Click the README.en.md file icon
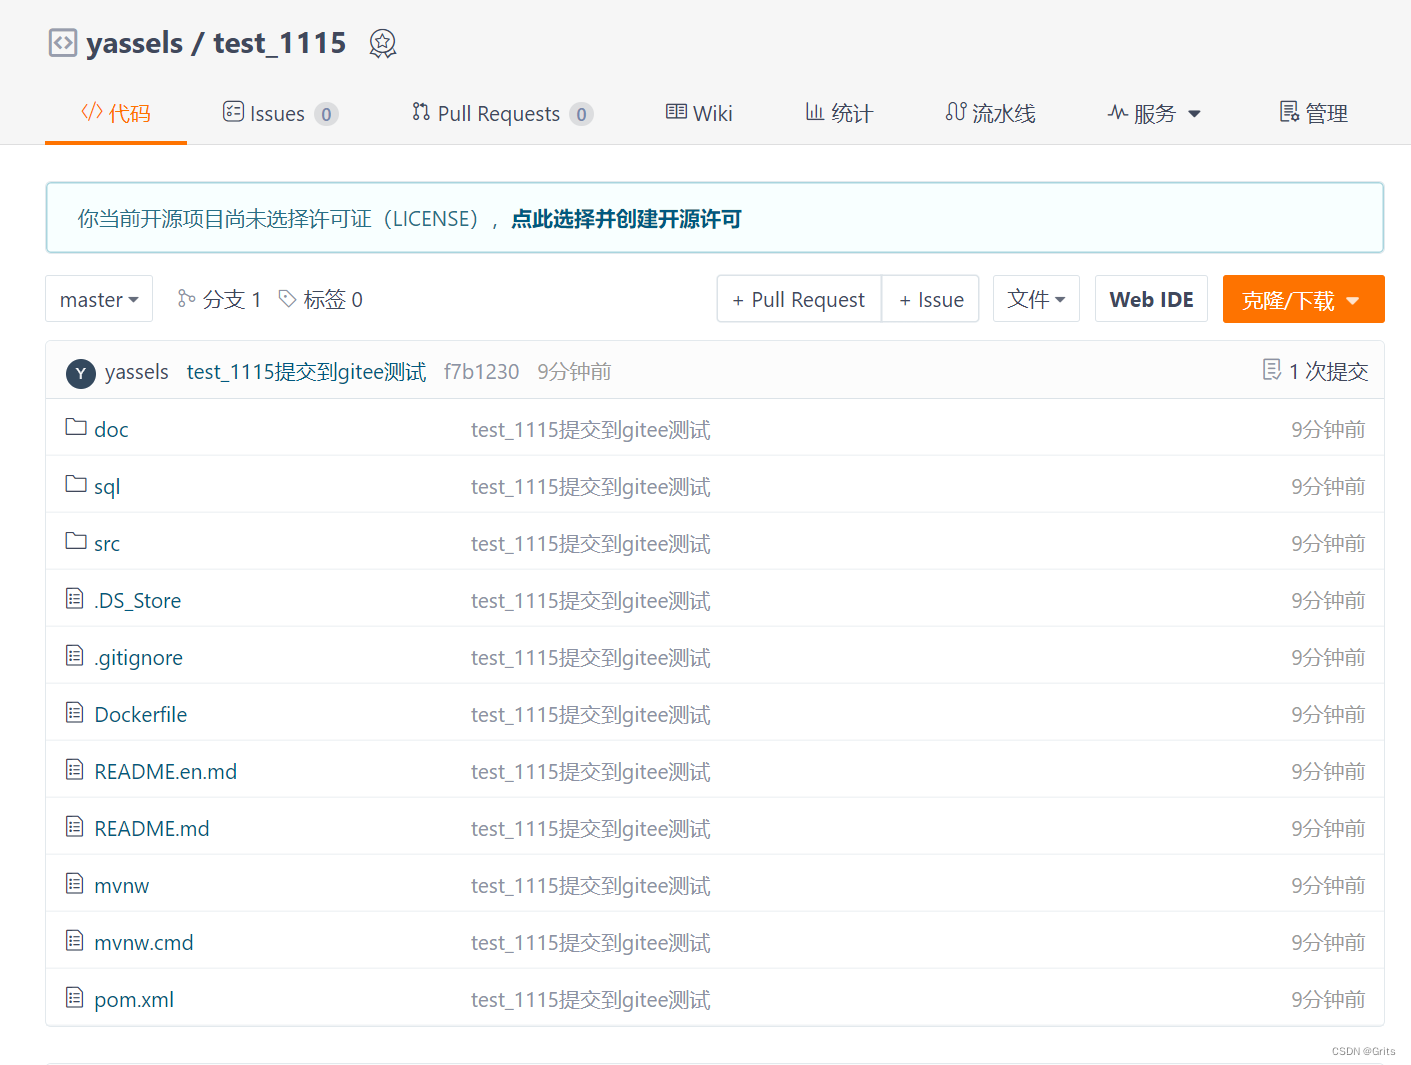The width and height of the screenshot is (1411, 1065). pyautogui.click(x=75, y=769)
